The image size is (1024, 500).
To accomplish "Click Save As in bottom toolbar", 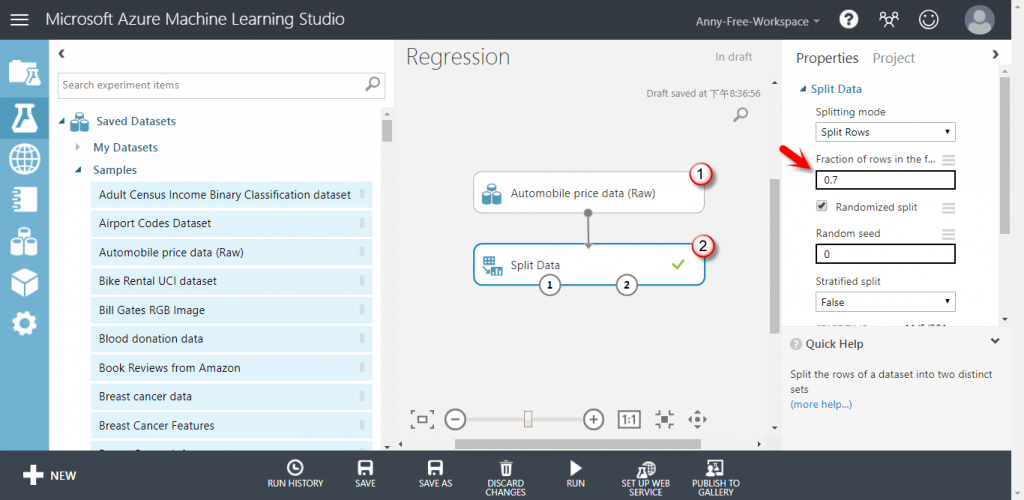I will [x=435, y=475].
